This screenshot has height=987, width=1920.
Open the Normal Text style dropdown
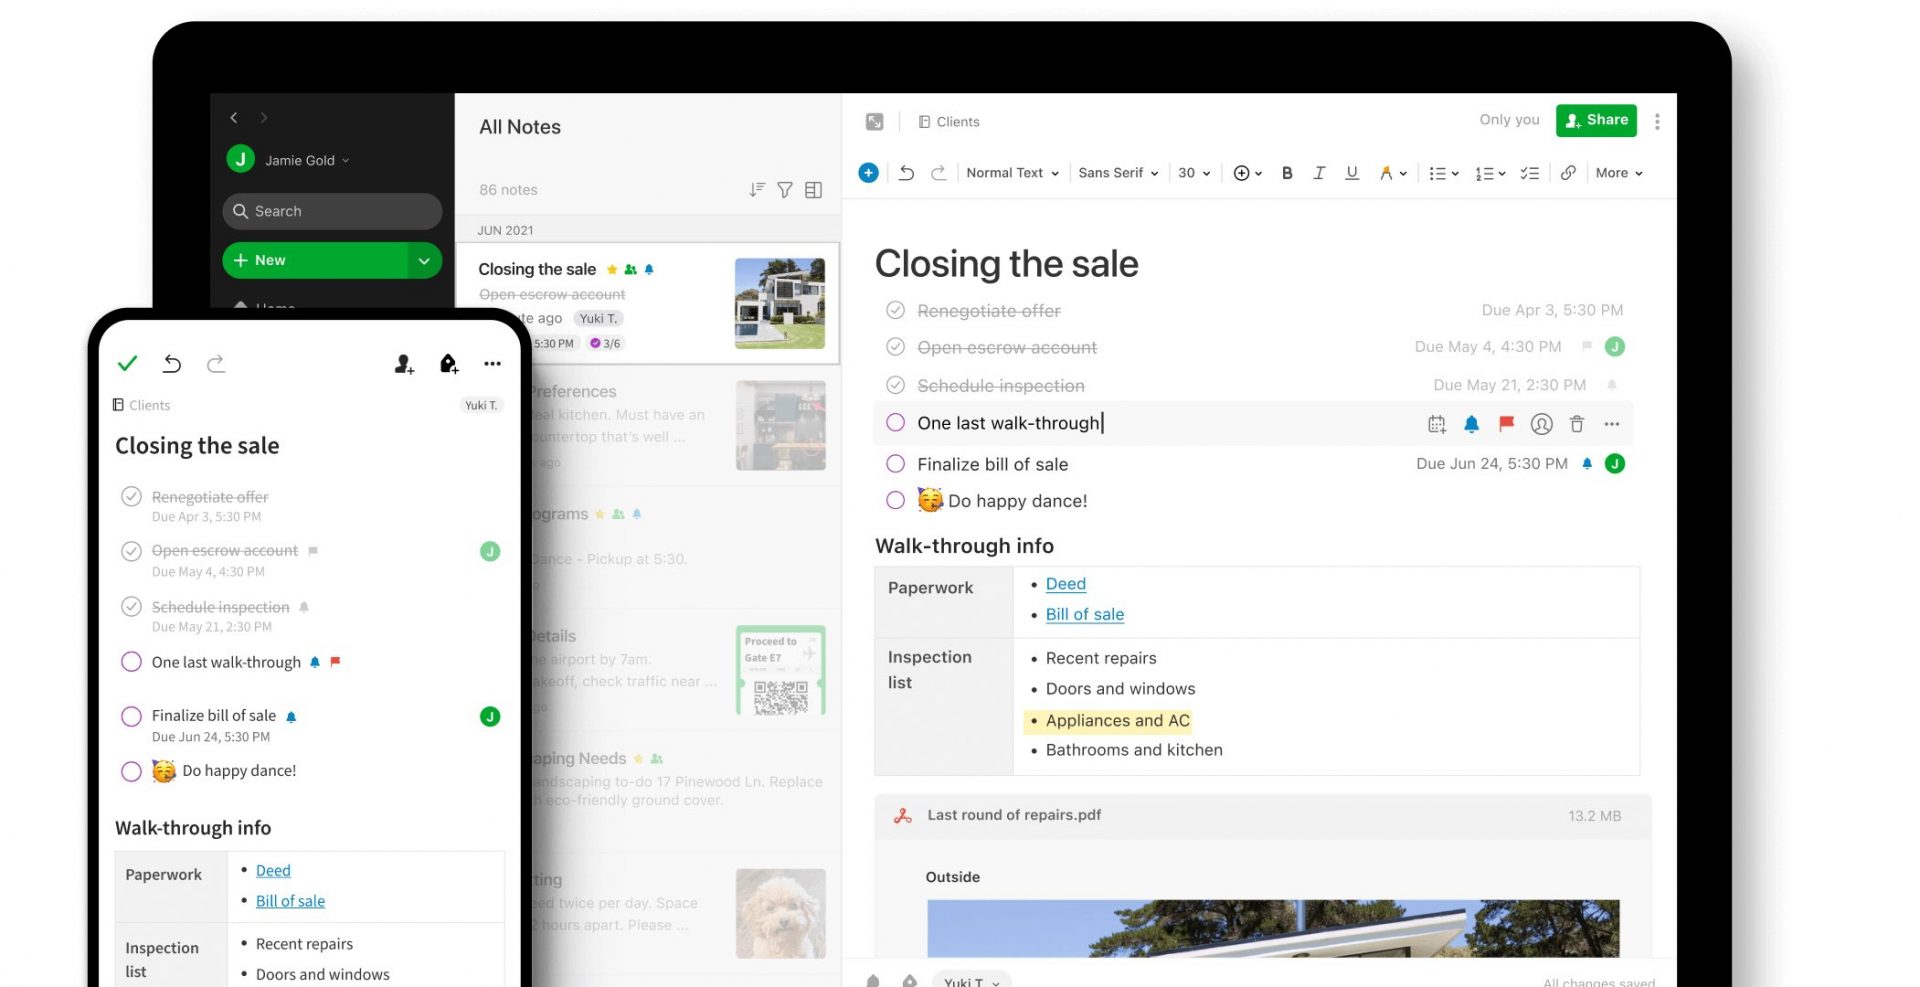coord(1012,173)
